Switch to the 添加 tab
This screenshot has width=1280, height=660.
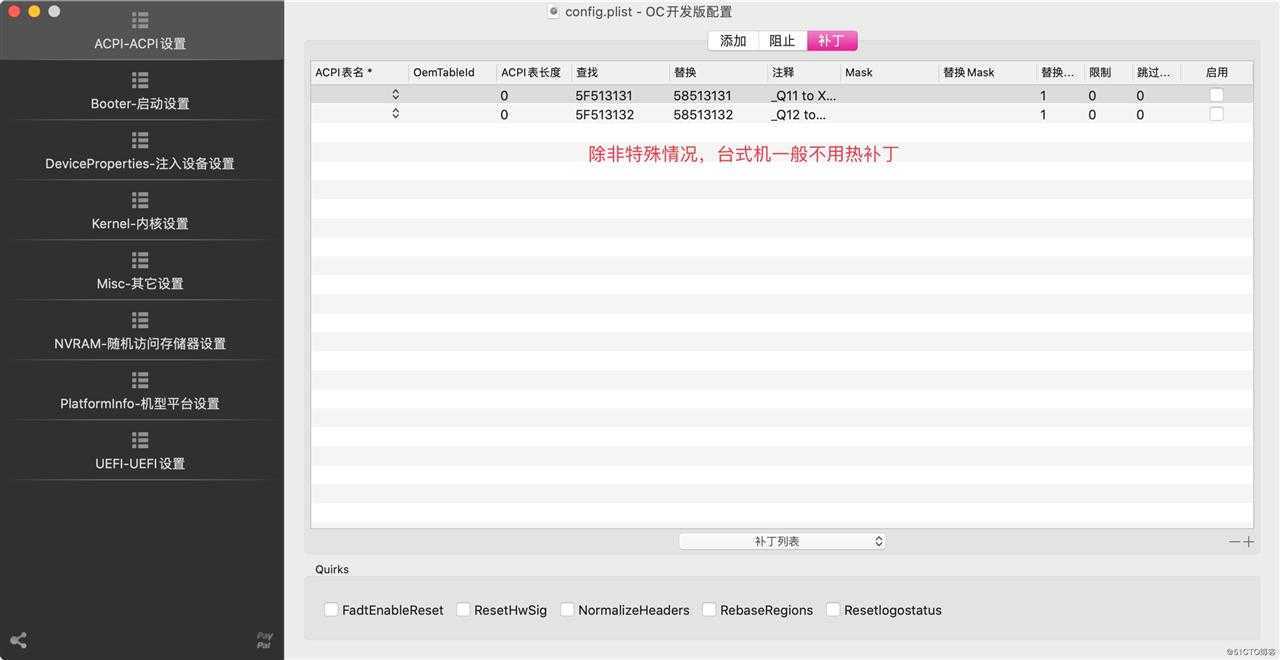pos(733,41)
